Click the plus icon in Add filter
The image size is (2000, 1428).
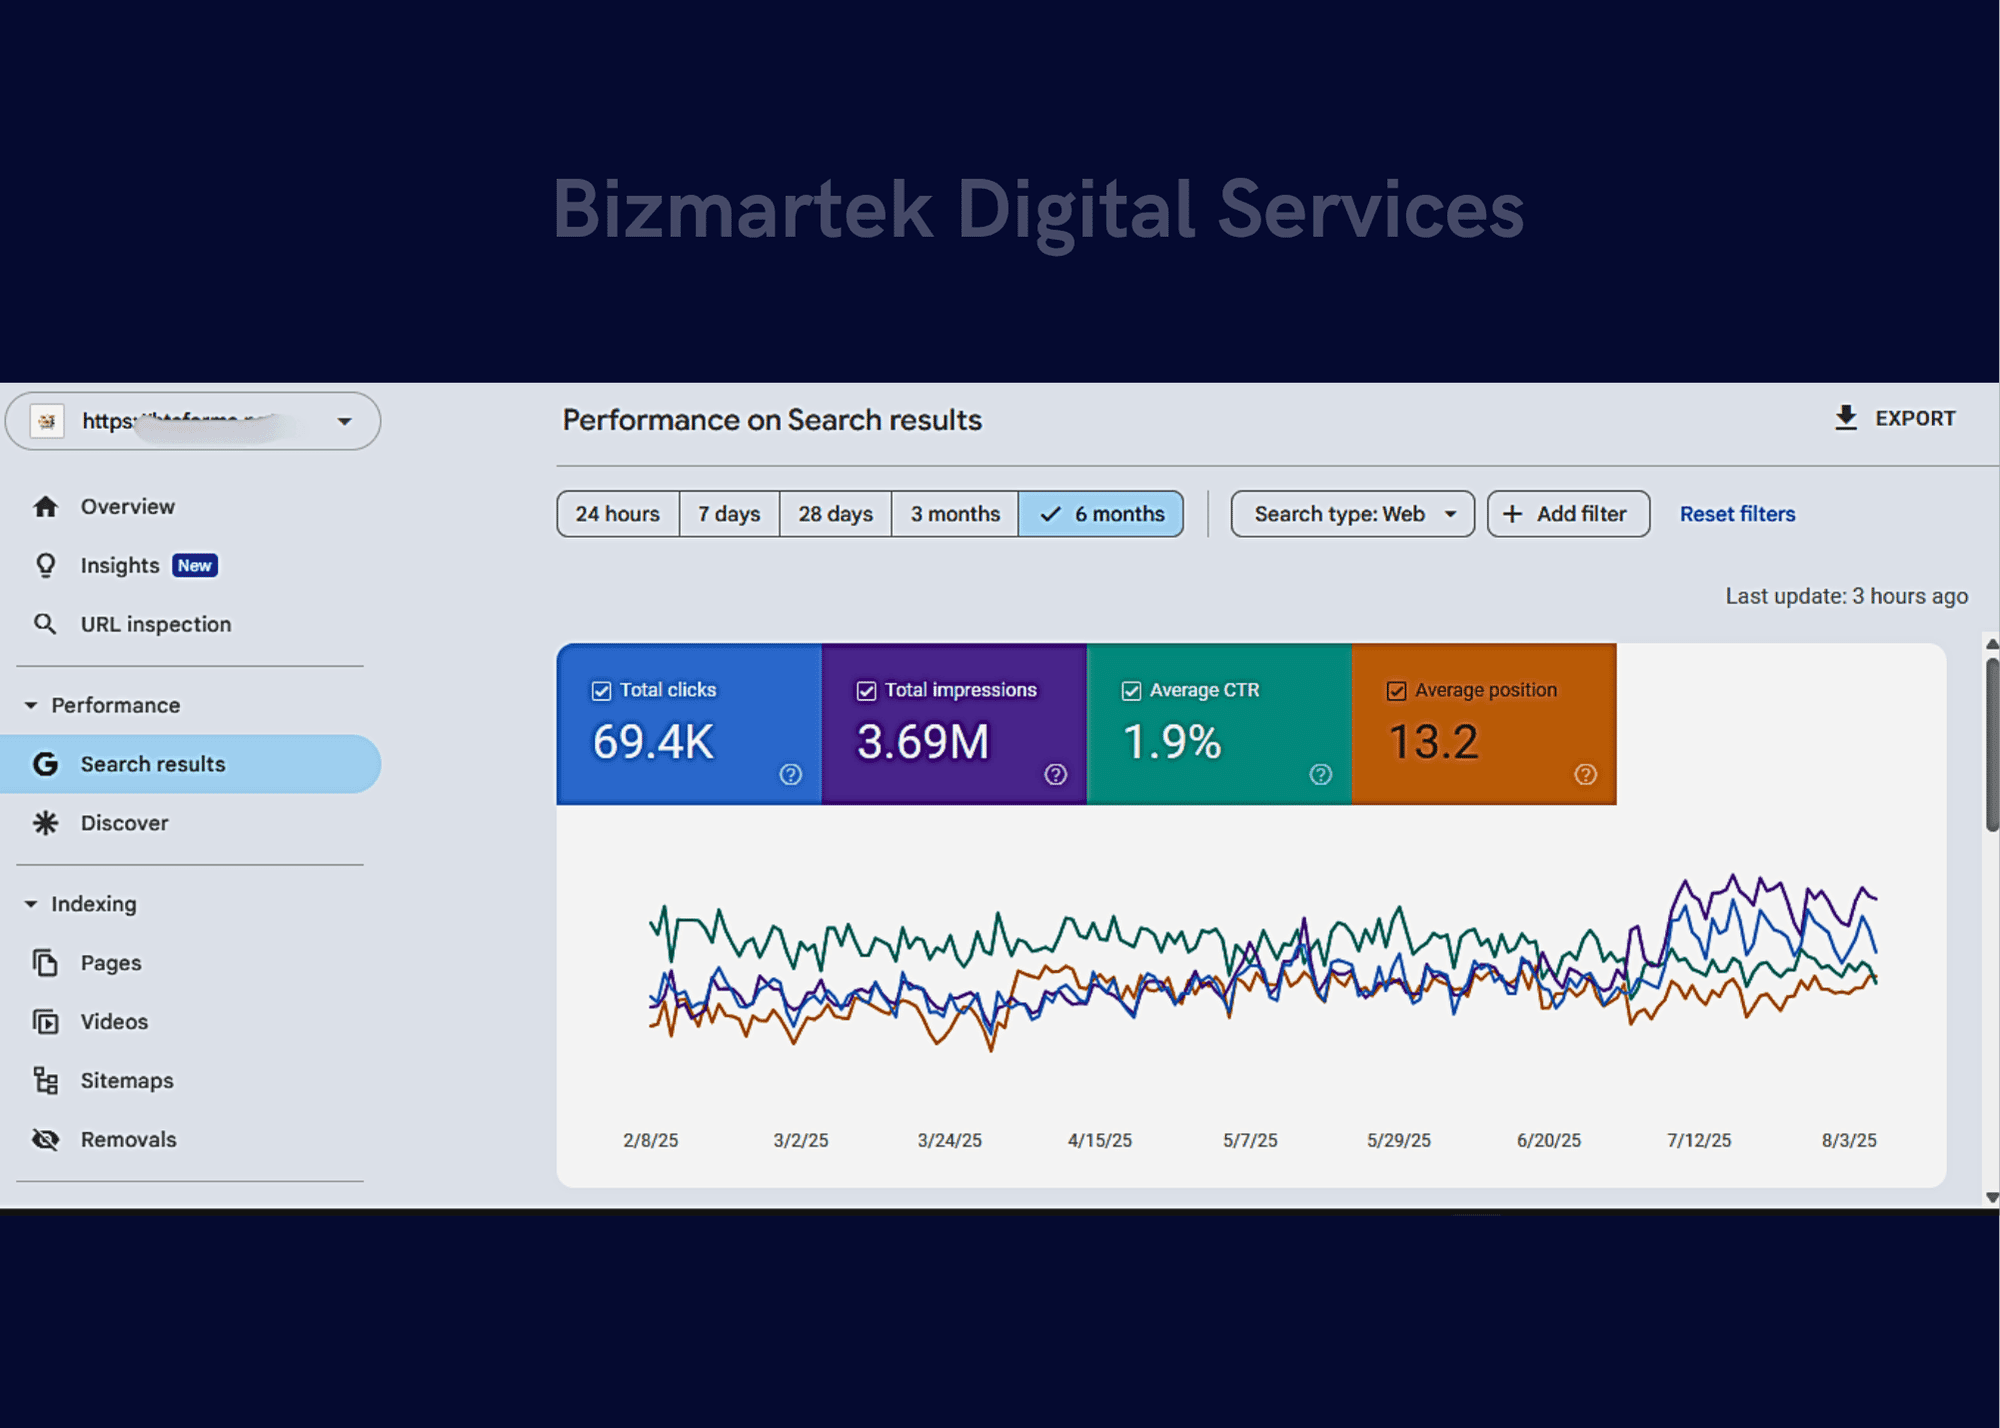point(1513,514)
